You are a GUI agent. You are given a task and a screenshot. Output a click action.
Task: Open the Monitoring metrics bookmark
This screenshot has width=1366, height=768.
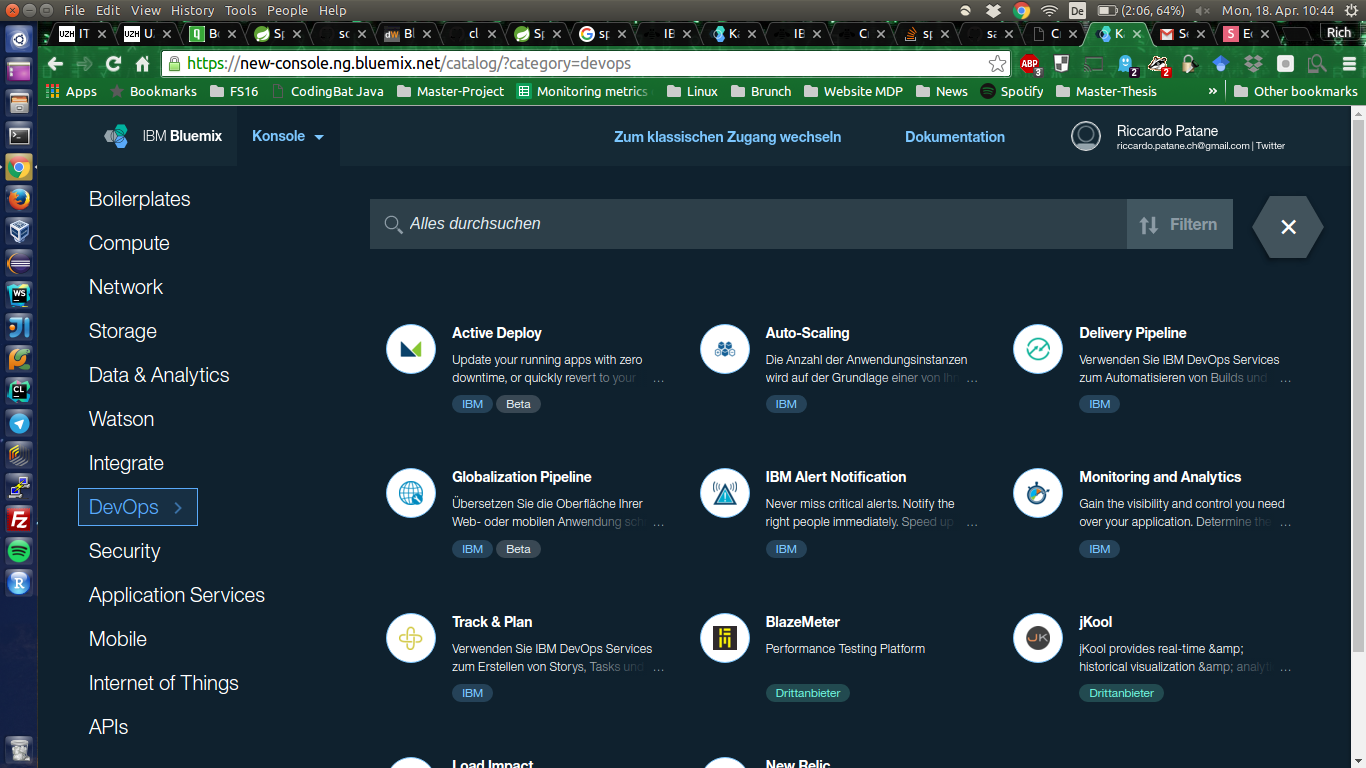(x=583, y=91)
